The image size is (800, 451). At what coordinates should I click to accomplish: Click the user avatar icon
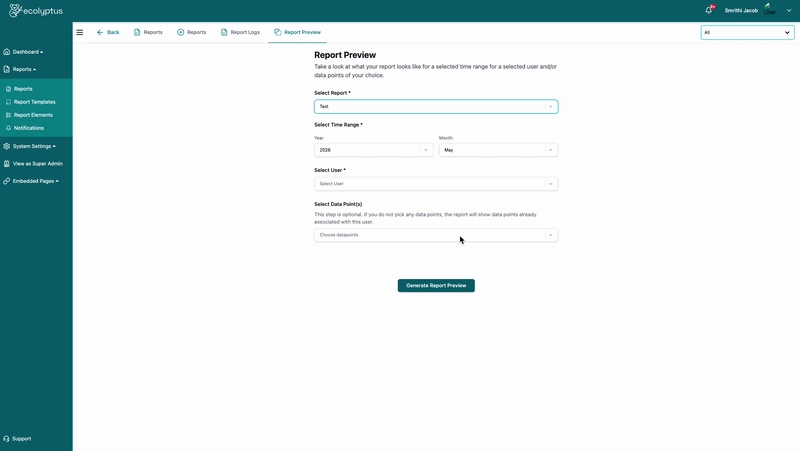[770, 10]
